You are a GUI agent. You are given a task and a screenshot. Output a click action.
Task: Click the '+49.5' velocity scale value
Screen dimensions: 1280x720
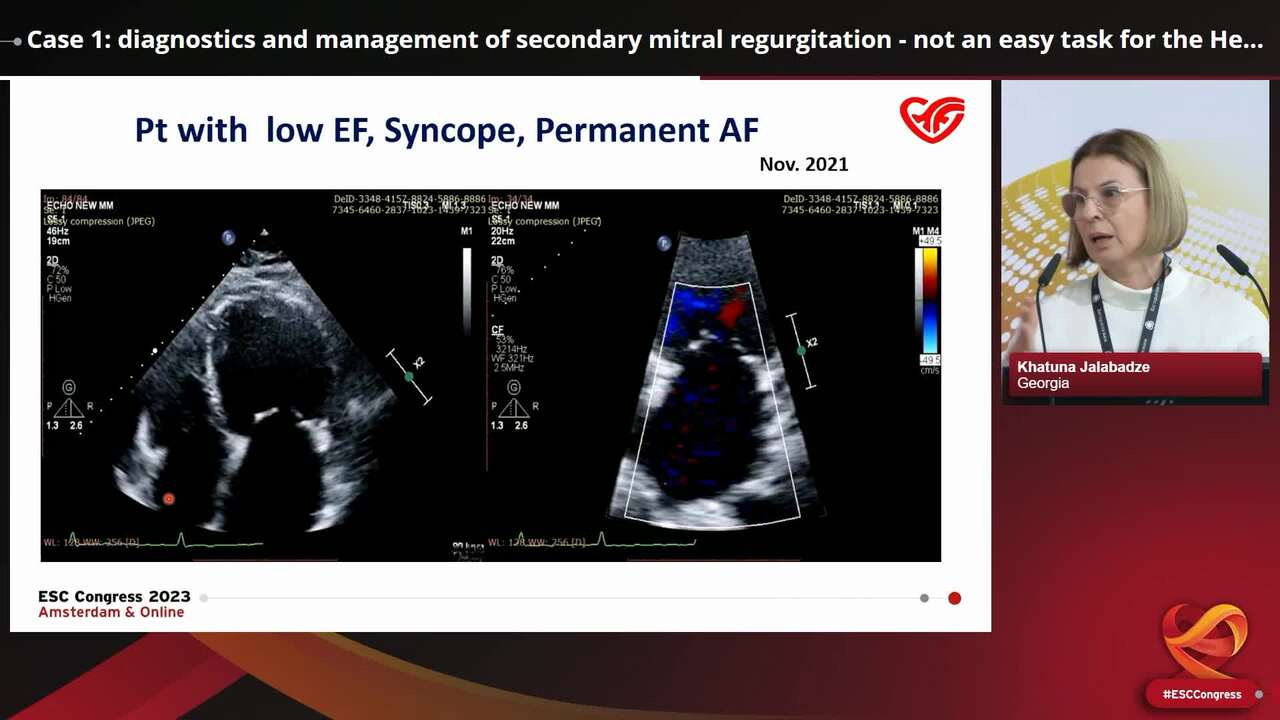pos(930,241)
